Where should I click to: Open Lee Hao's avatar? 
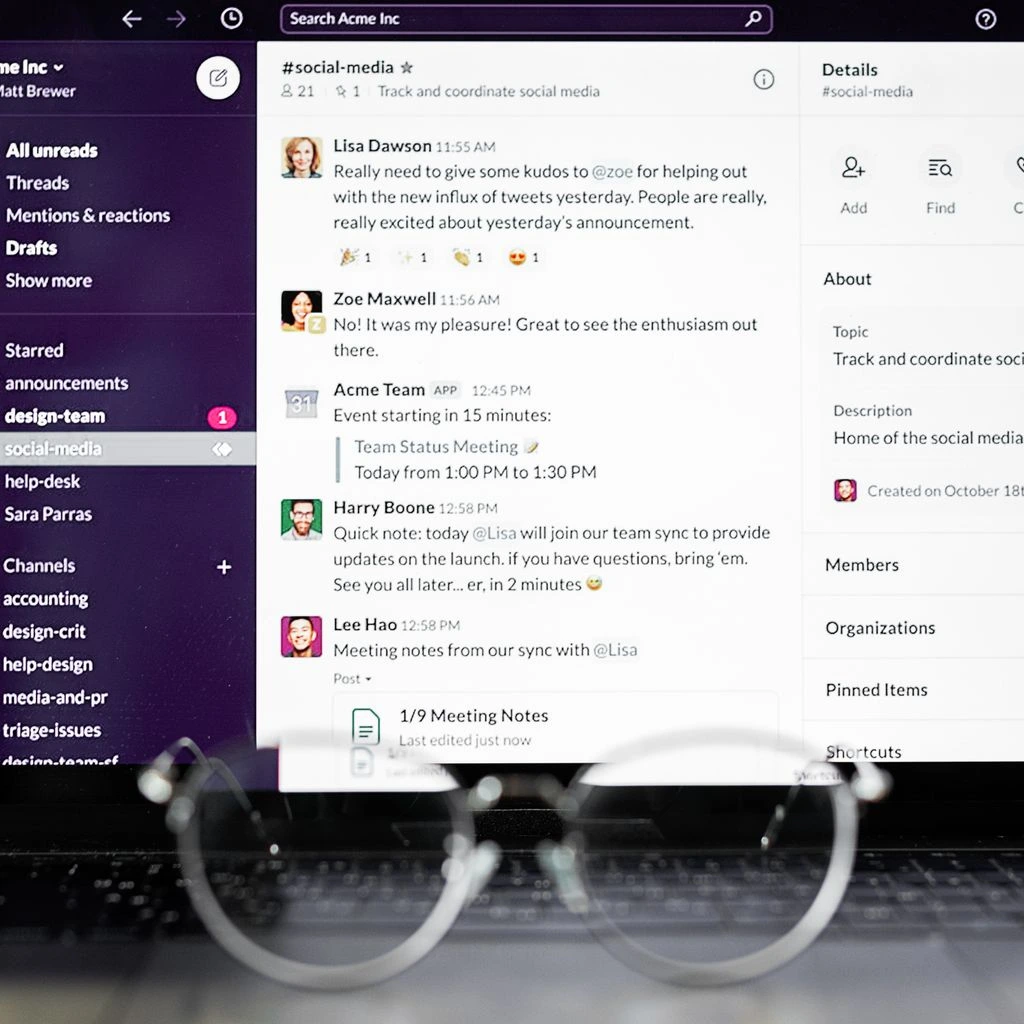click(302, 637)
